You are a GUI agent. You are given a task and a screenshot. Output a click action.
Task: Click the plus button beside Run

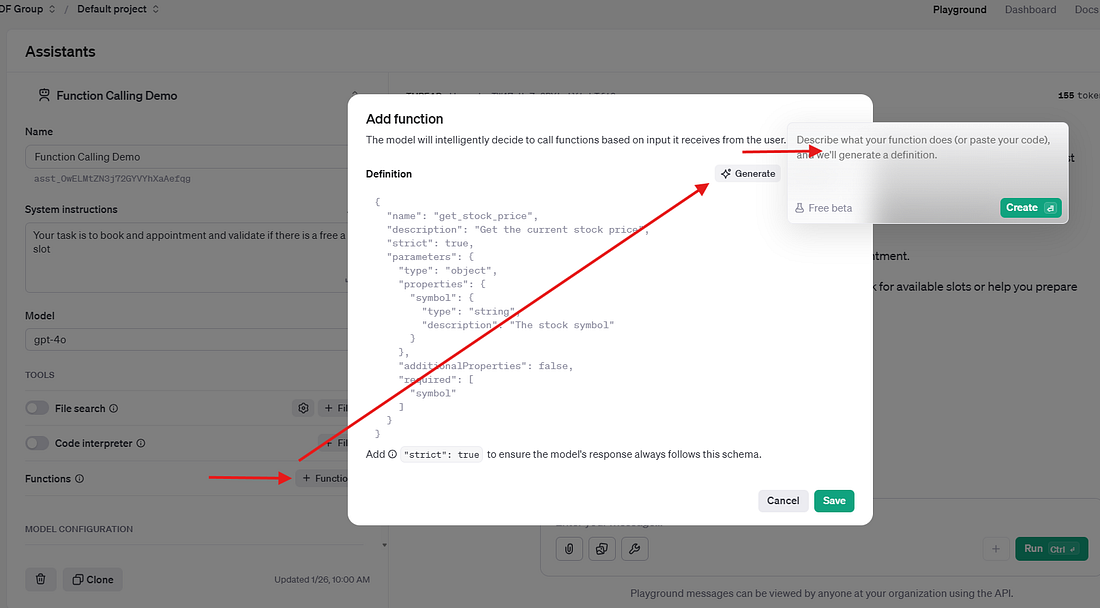pyautogui.click(x=995, y=549)
